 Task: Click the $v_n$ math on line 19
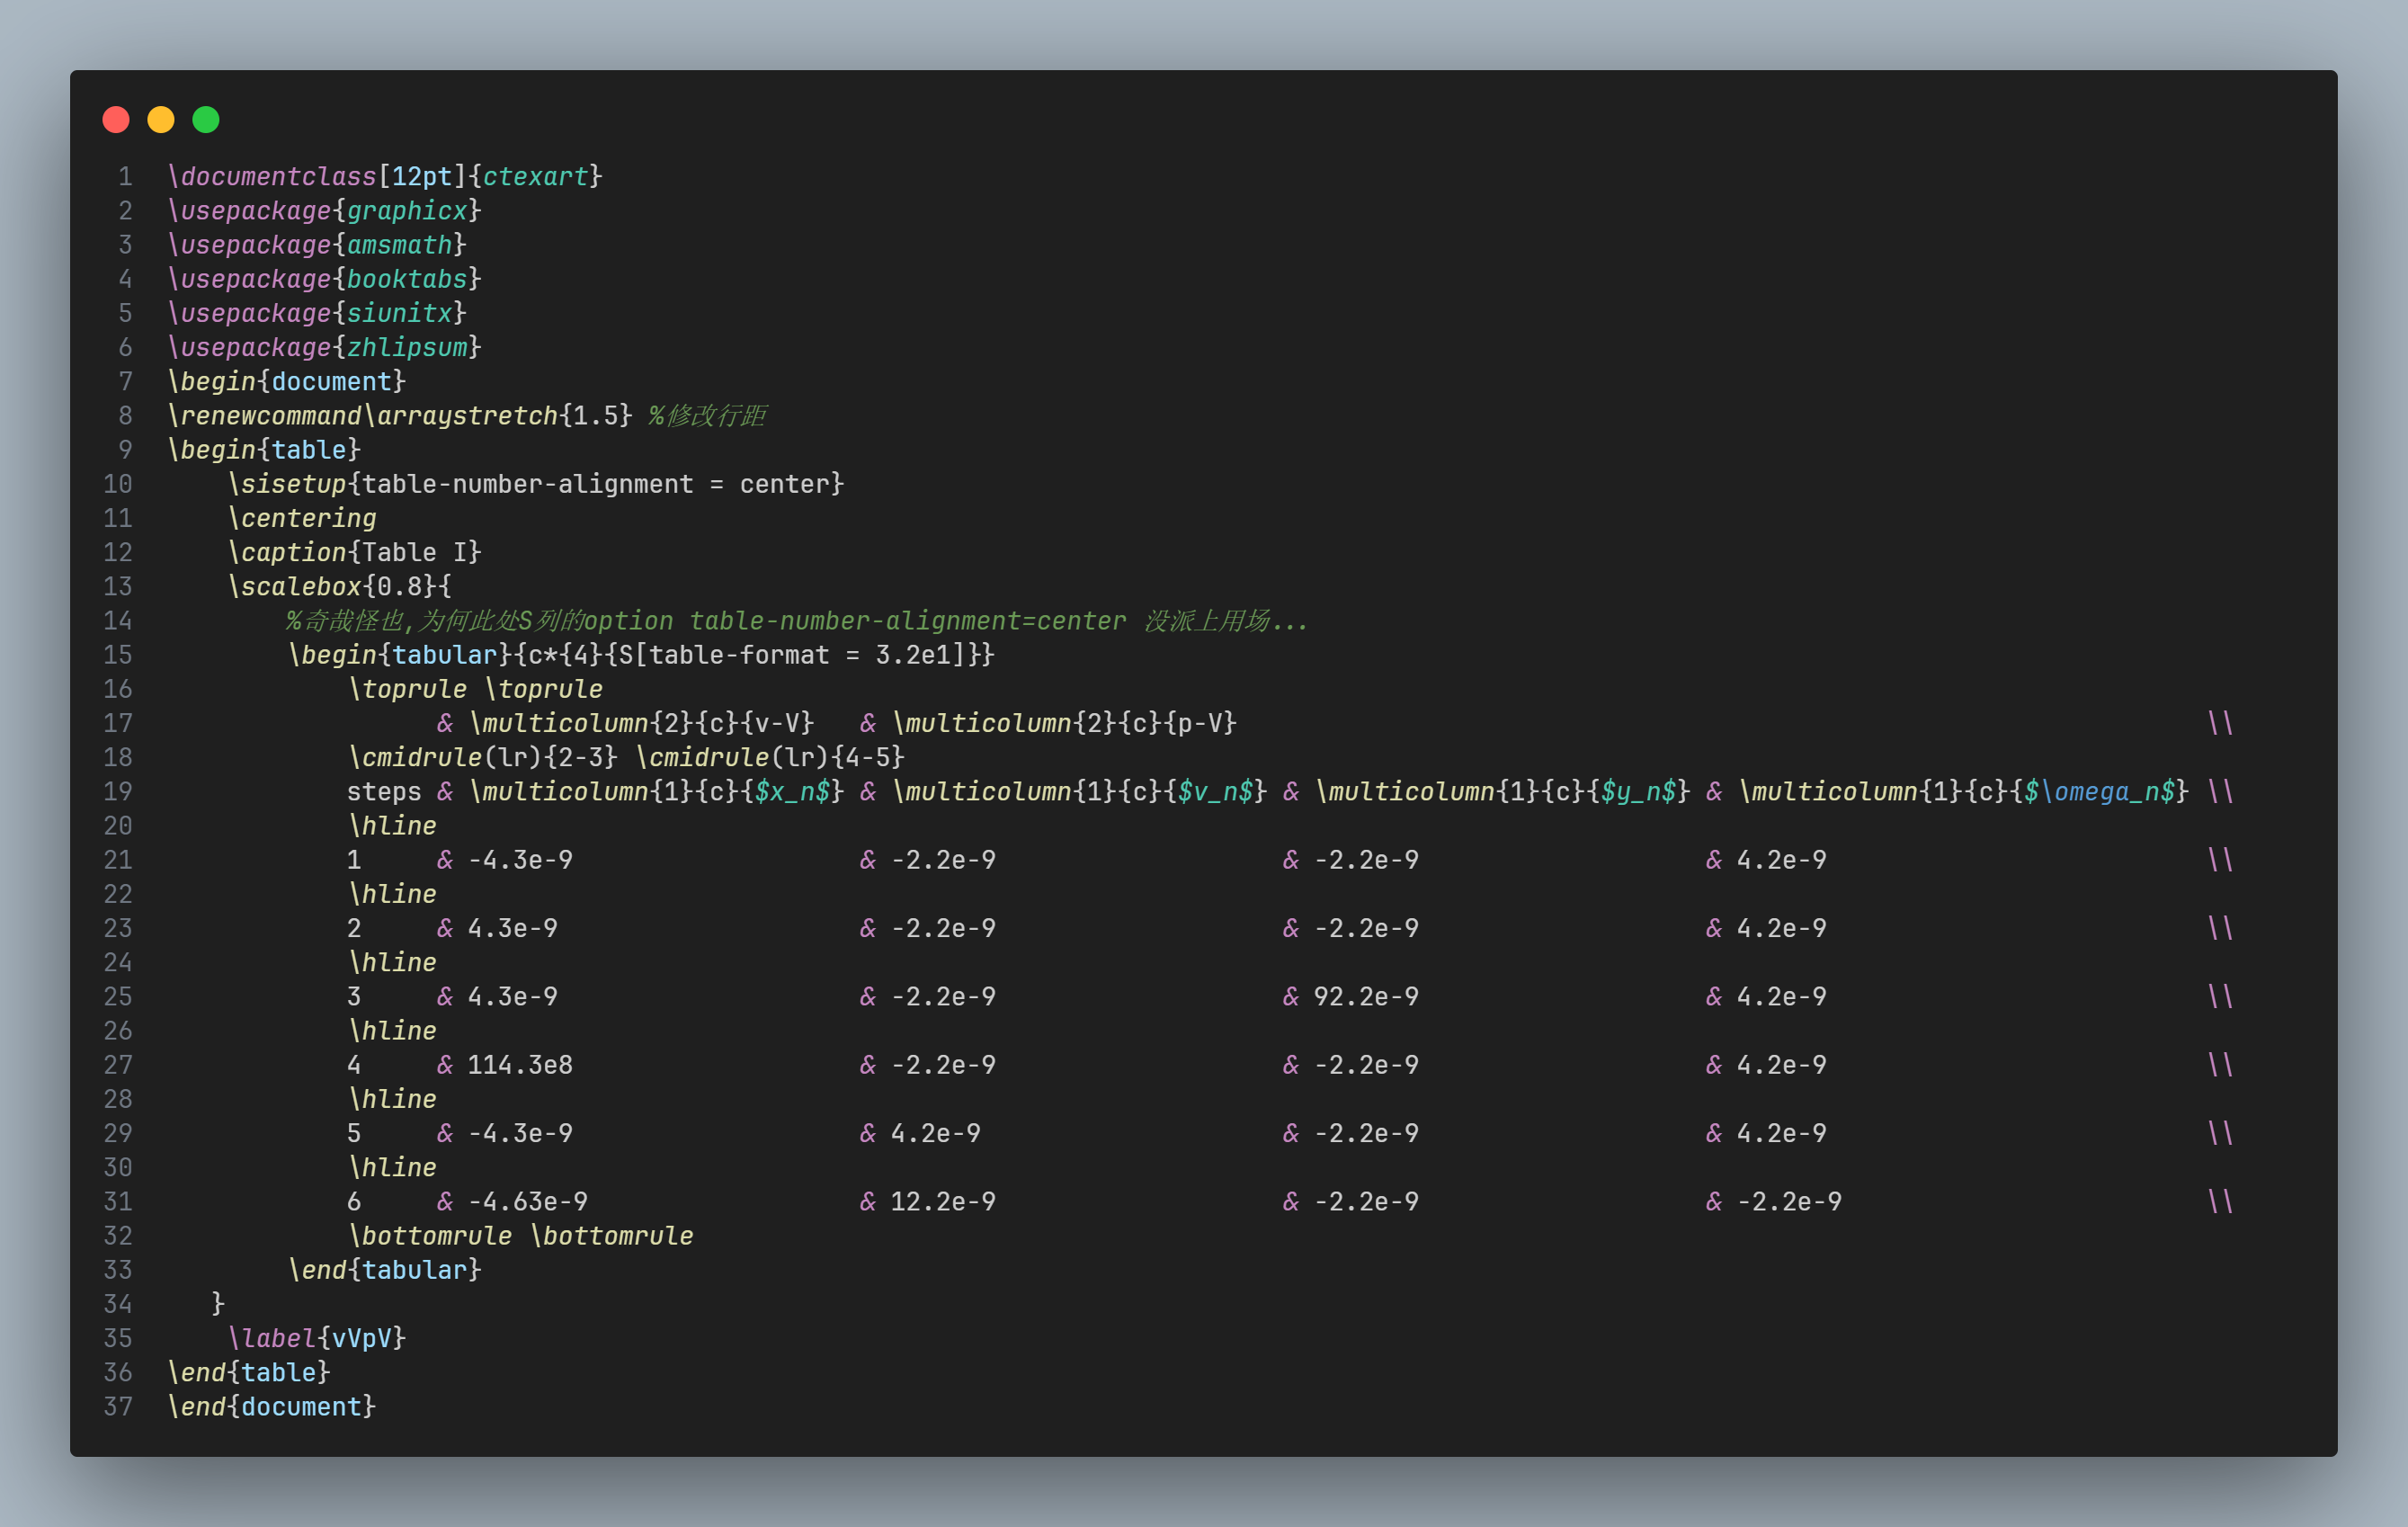click(x=1215, y=792)
